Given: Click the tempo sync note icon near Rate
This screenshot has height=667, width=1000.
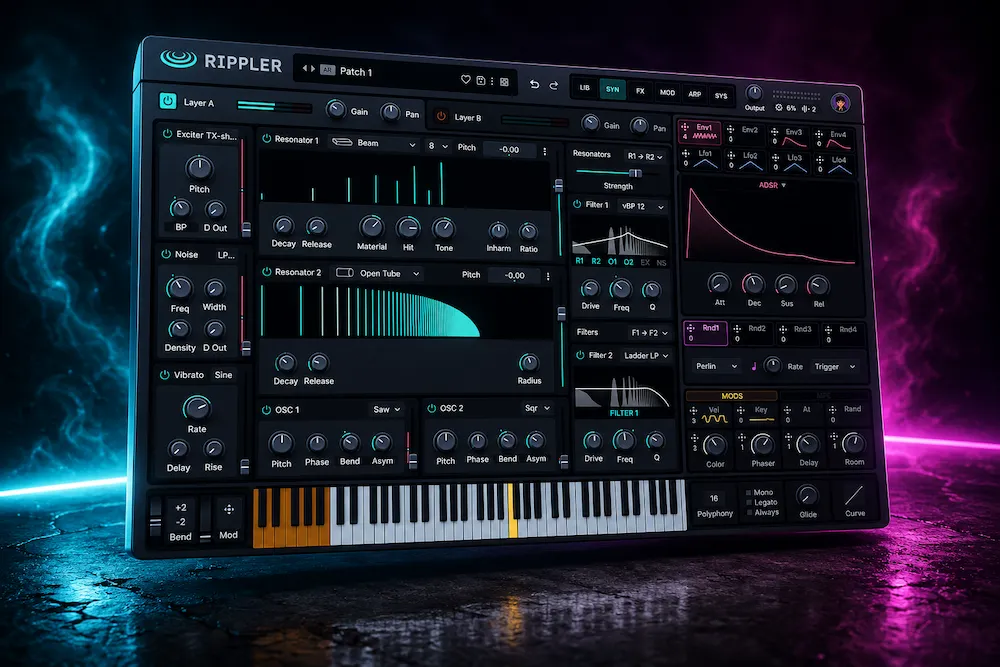Looking at the screenshot, I should (754, 366).
